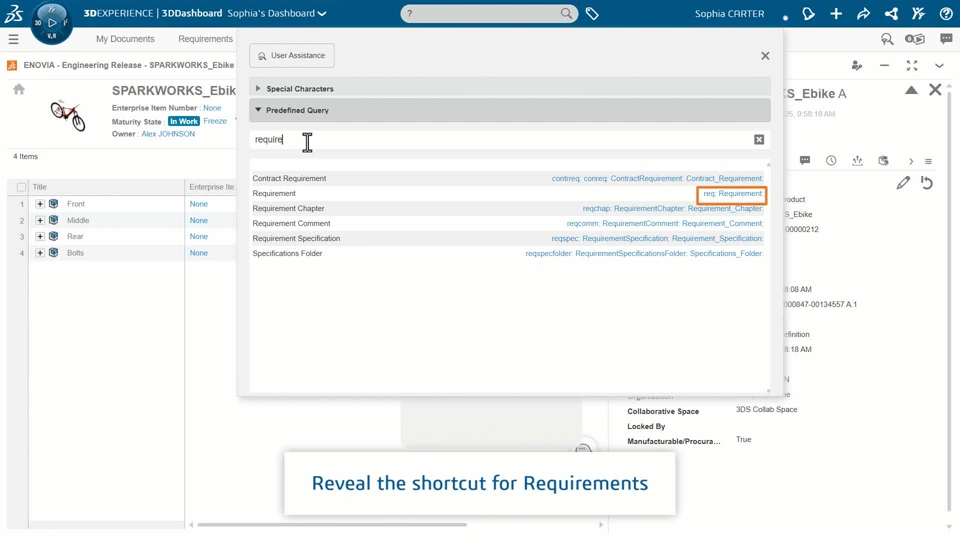Click the share arrow icon

(863, 13)
